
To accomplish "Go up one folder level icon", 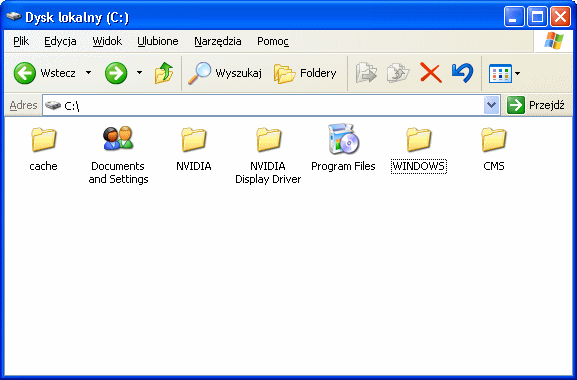I will (164, 72).
